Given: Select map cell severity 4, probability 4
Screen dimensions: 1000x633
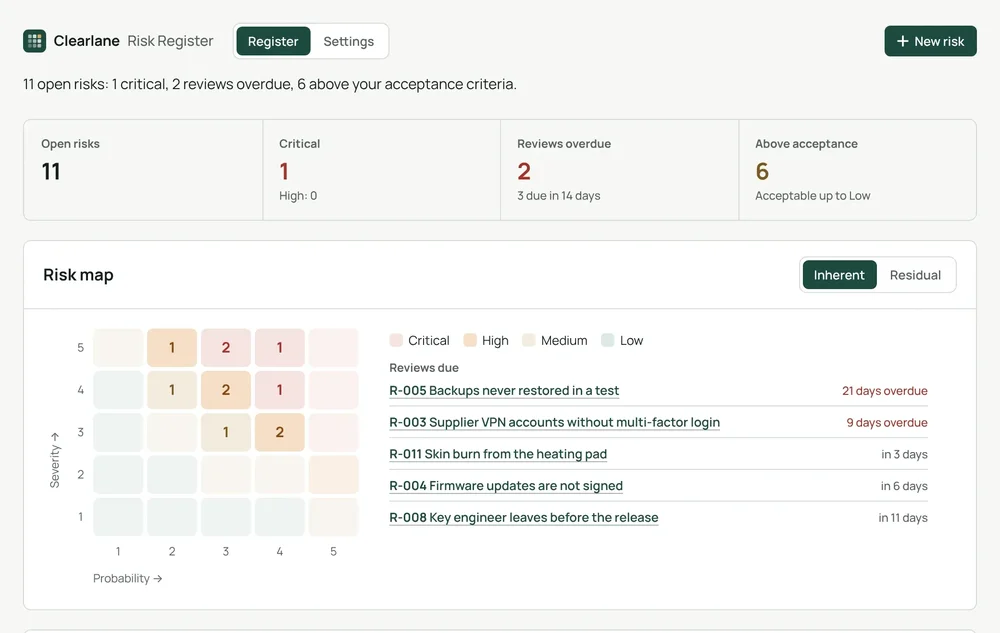Looking at the screenshot, I should click(279, 389).
